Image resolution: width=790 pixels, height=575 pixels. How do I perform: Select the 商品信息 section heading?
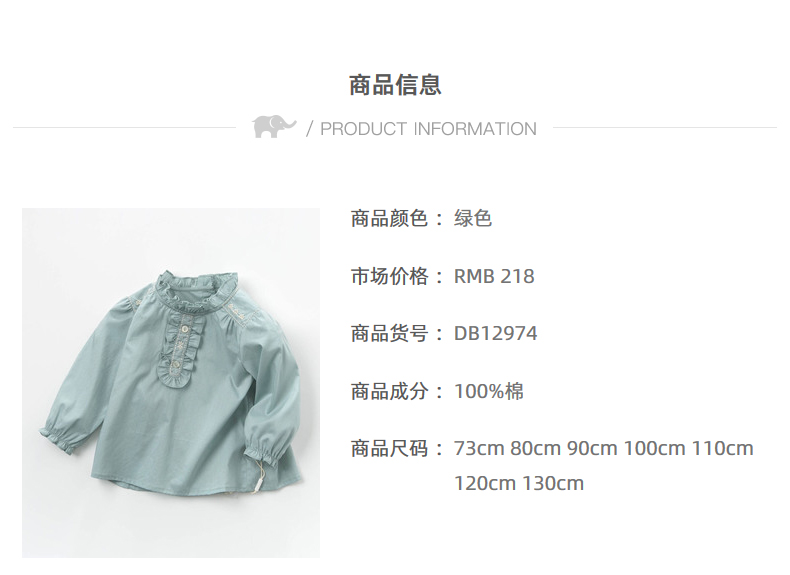[x=395, y=85]
